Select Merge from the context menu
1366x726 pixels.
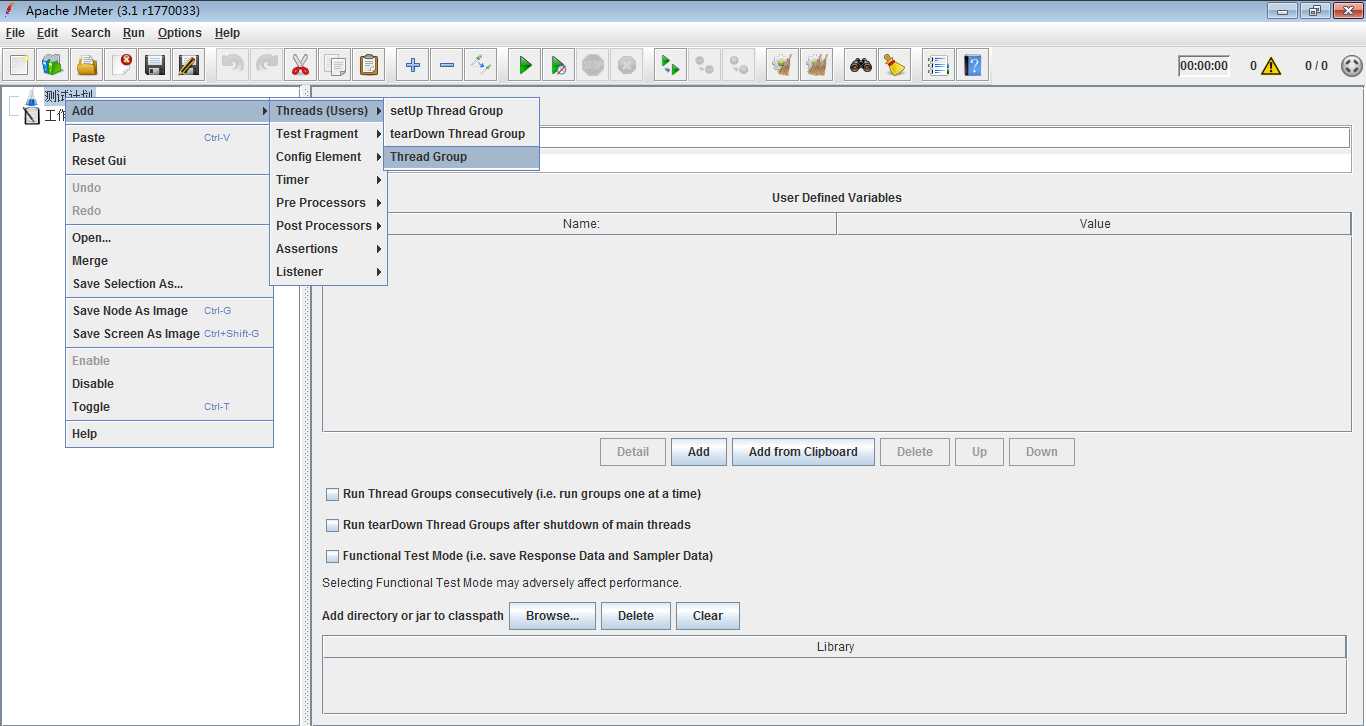coord(169,261)
